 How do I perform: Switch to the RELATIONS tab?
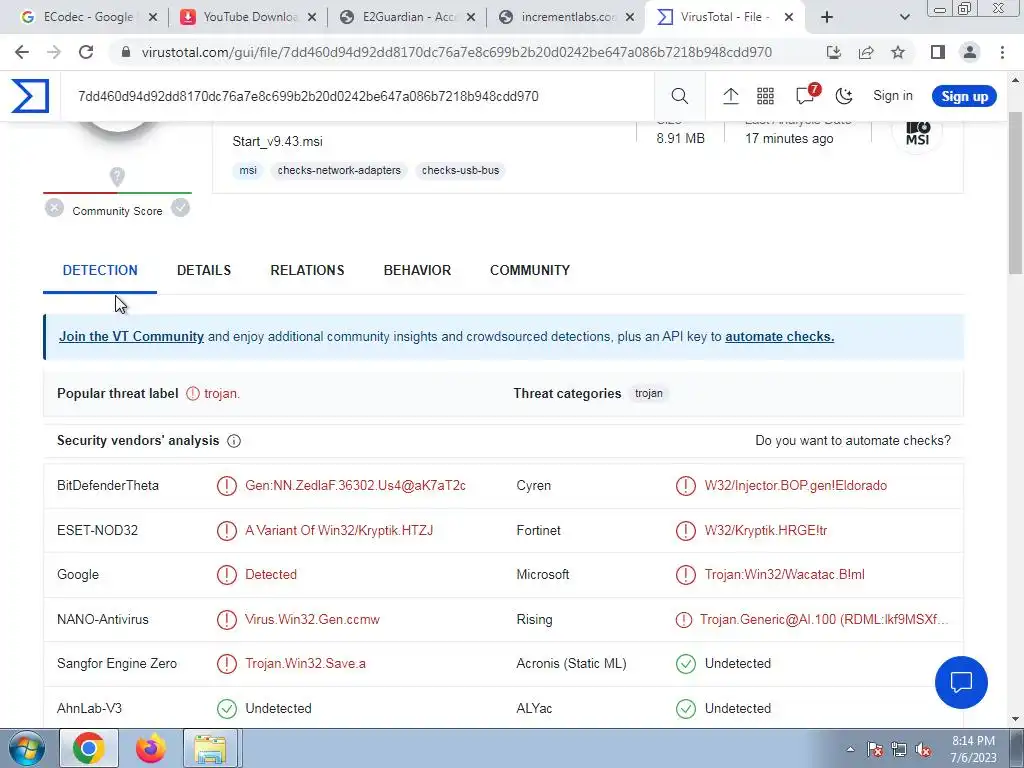307,270
